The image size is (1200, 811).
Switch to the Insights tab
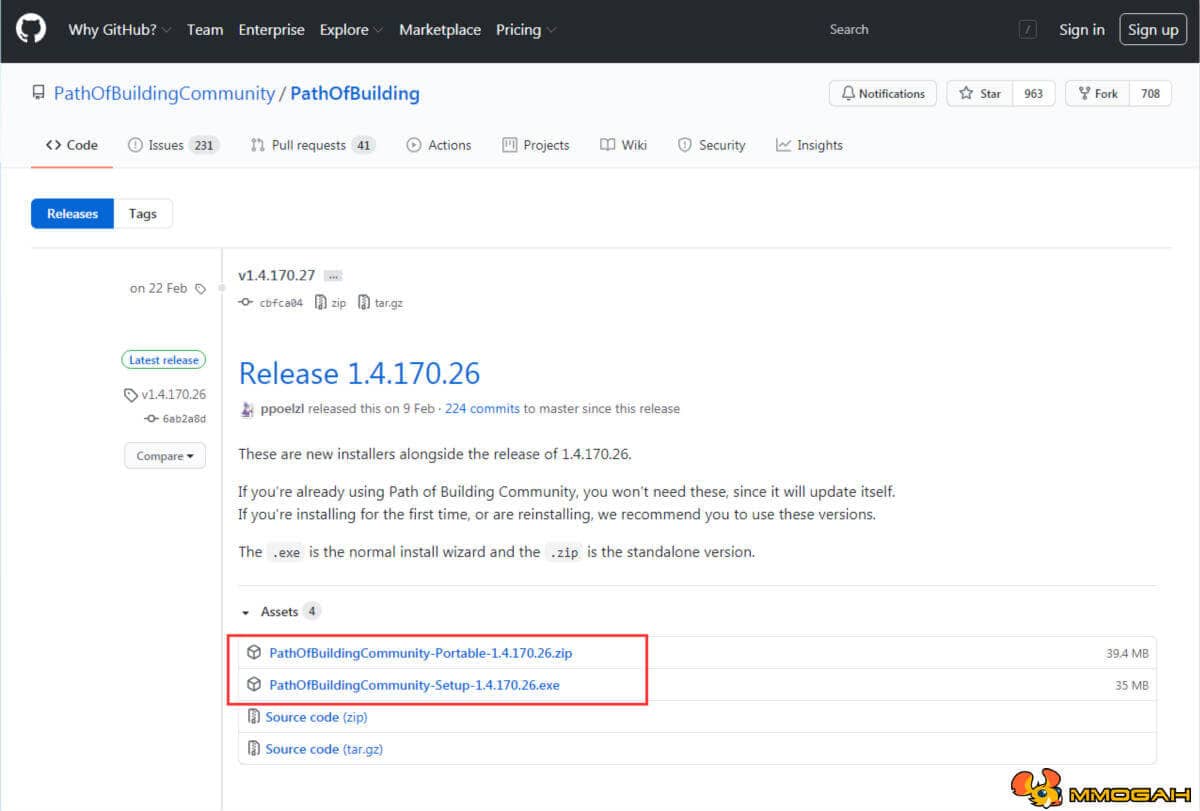[x=809, y=145]
